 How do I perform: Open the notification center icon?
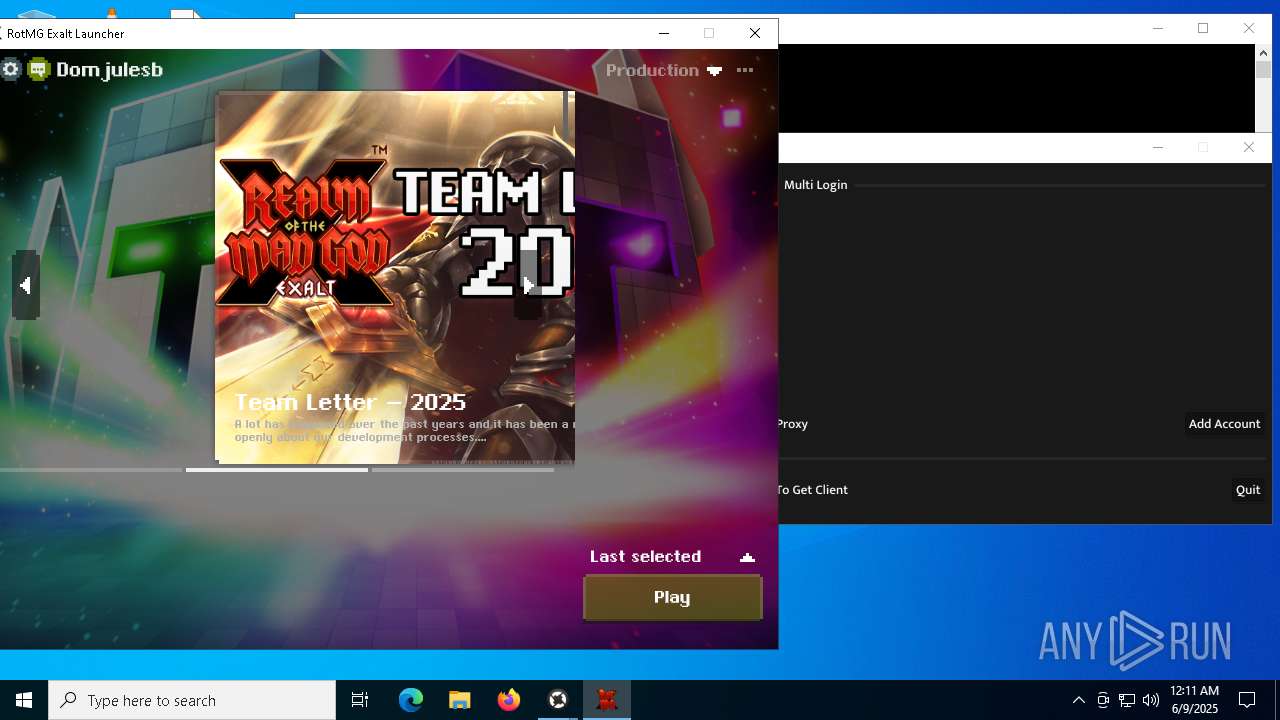pos(1247,700)
